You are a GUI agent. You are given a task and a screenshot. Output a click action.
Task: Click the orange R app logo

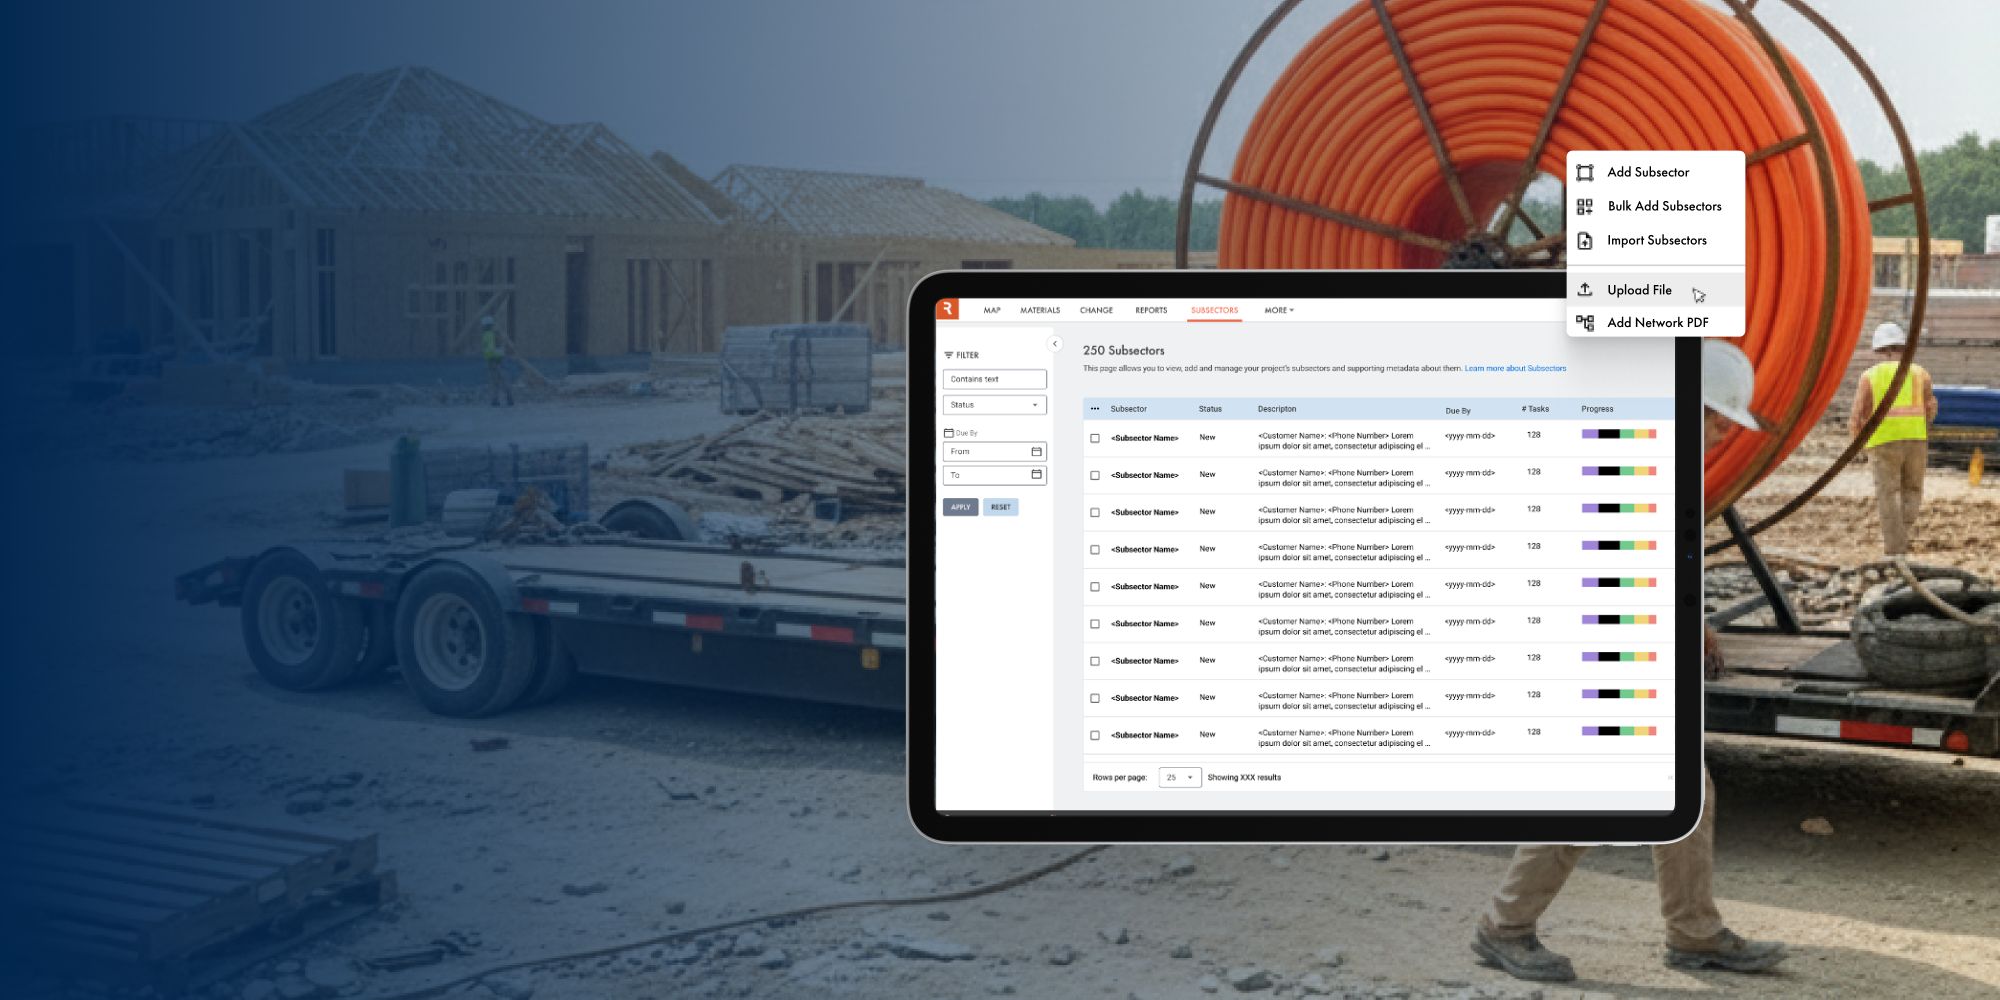click(947, 310)
